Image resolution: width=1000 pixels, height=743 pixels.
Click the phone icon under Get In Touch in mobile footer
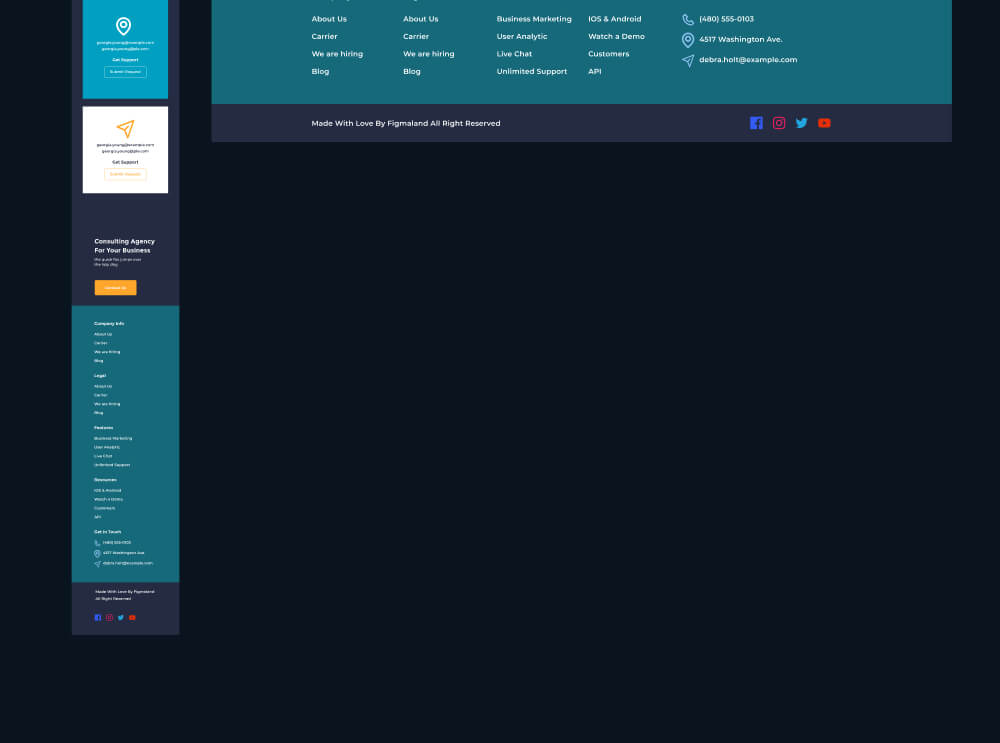pos(97,543)
